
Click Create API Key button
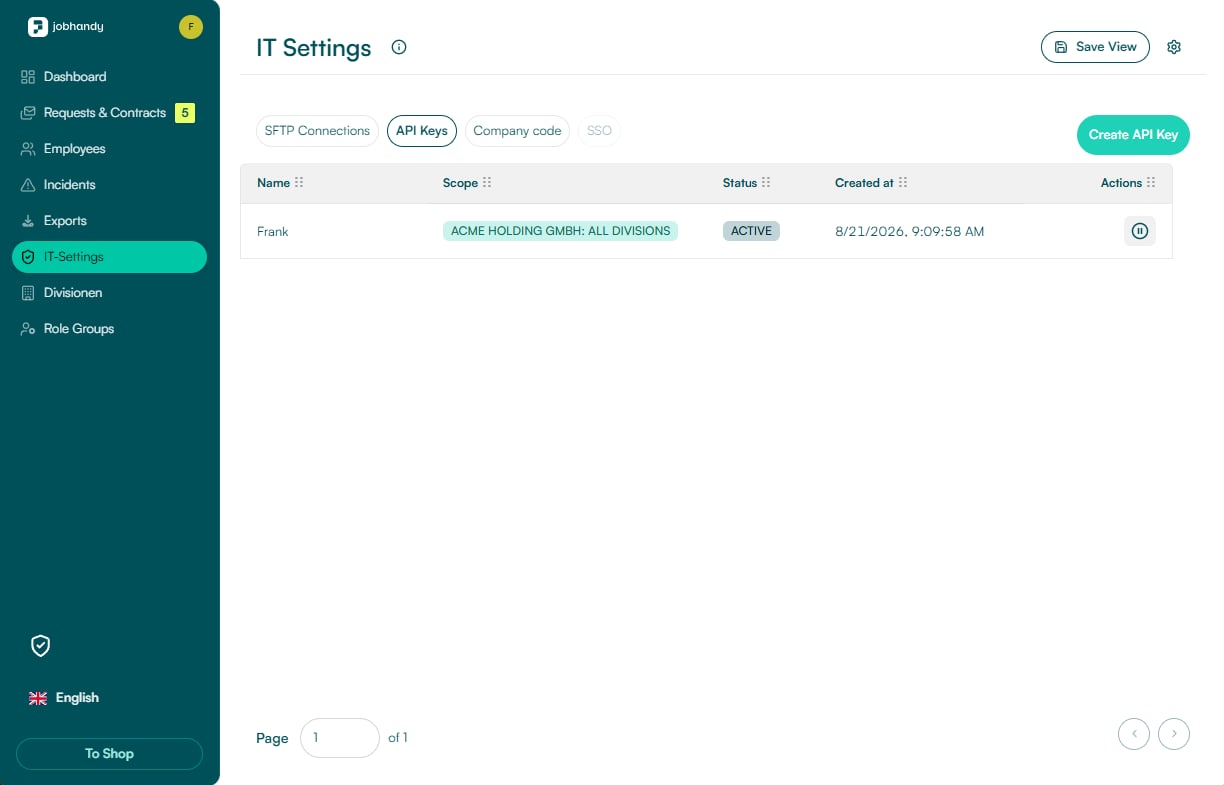1133,135
